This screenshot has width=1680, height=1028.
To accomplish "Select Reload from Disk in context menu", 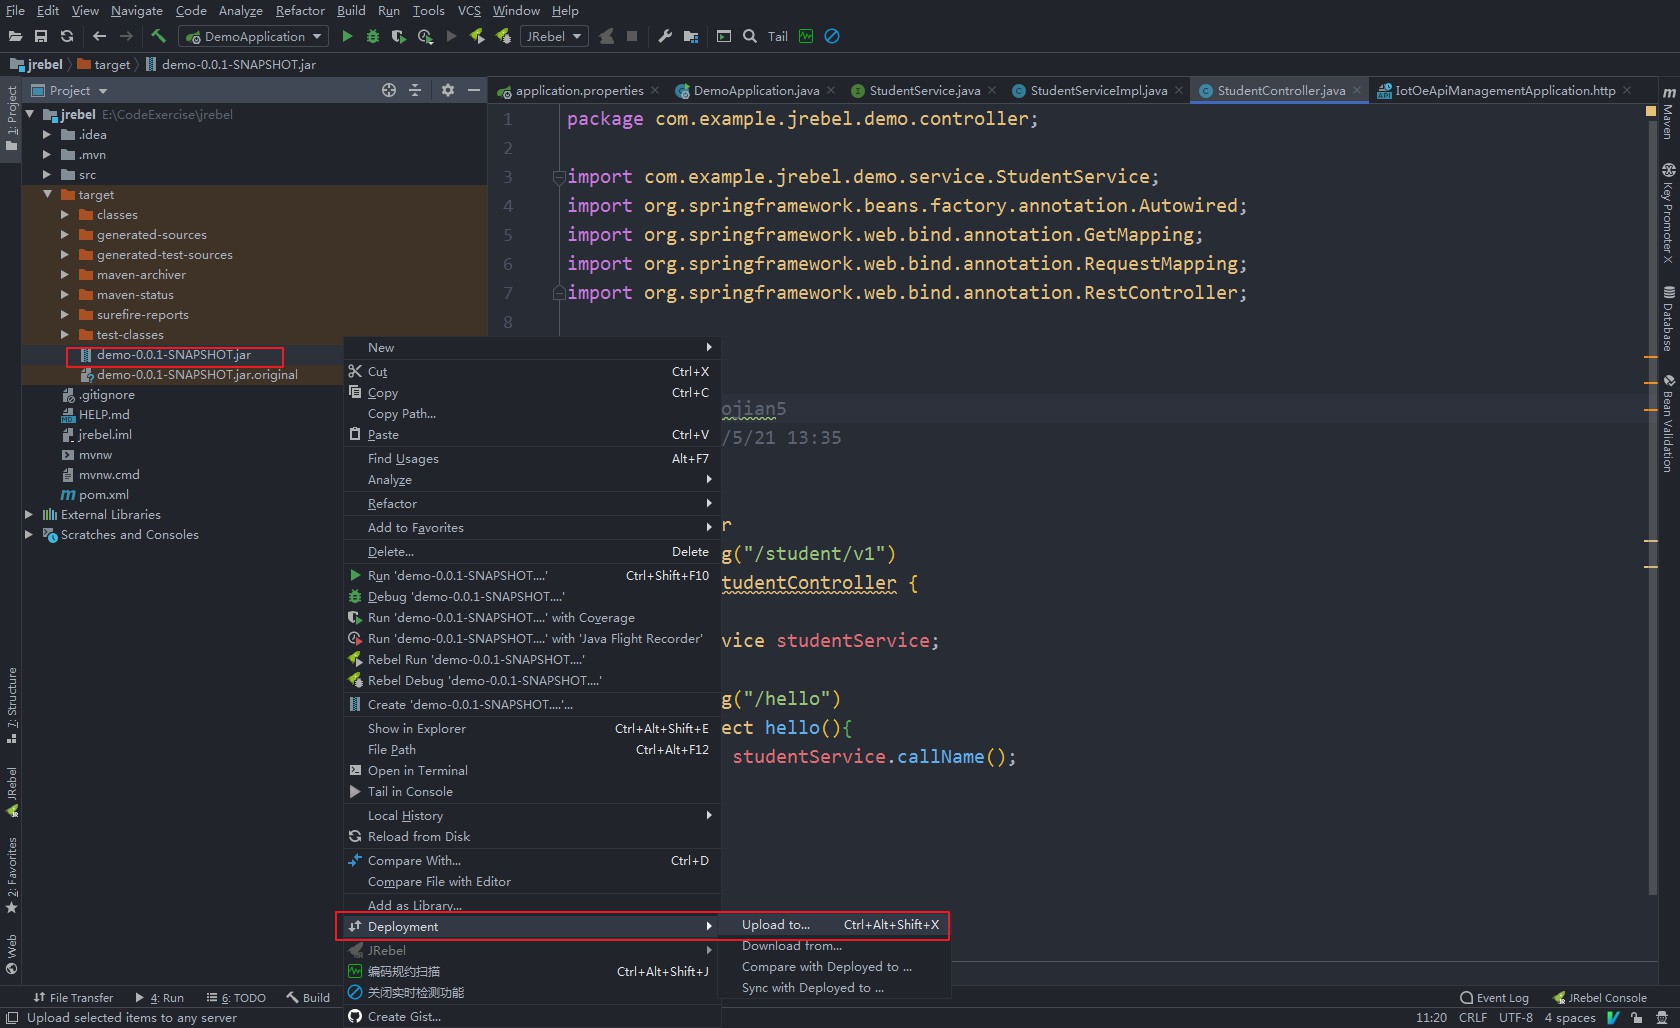I will coord(531,837).
